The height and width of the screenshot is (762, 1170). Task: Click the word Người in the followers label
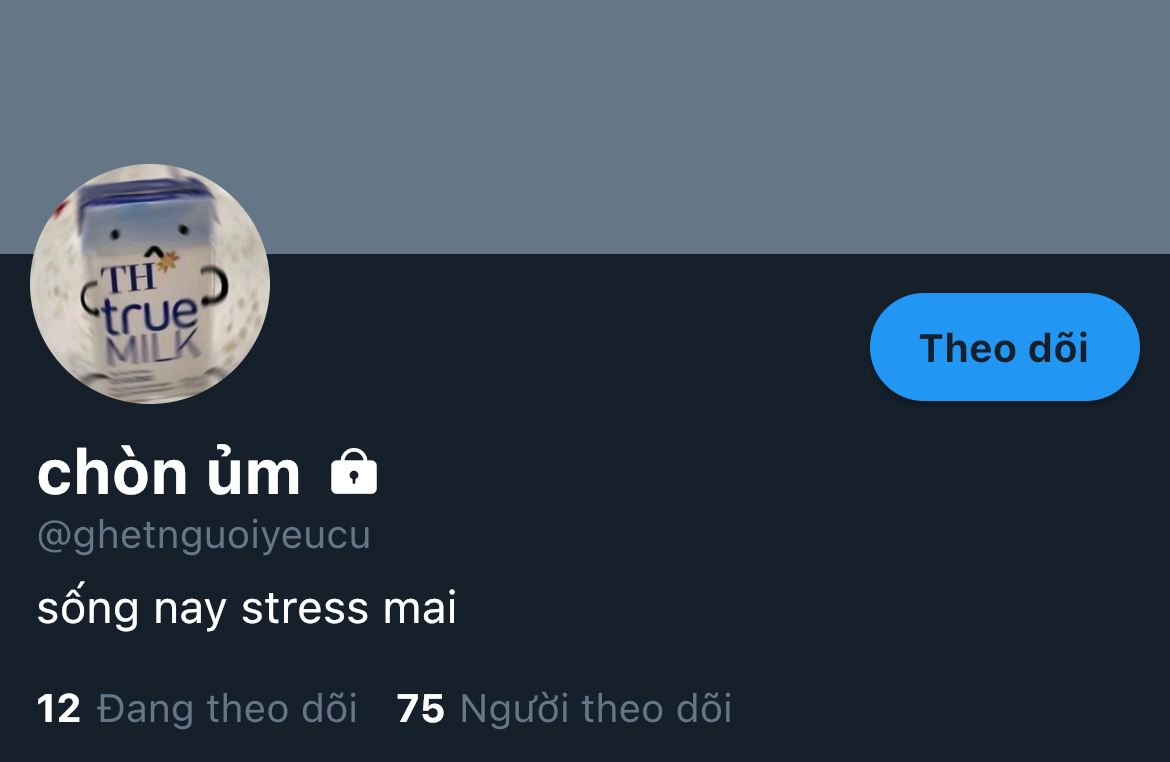(515, 708)
